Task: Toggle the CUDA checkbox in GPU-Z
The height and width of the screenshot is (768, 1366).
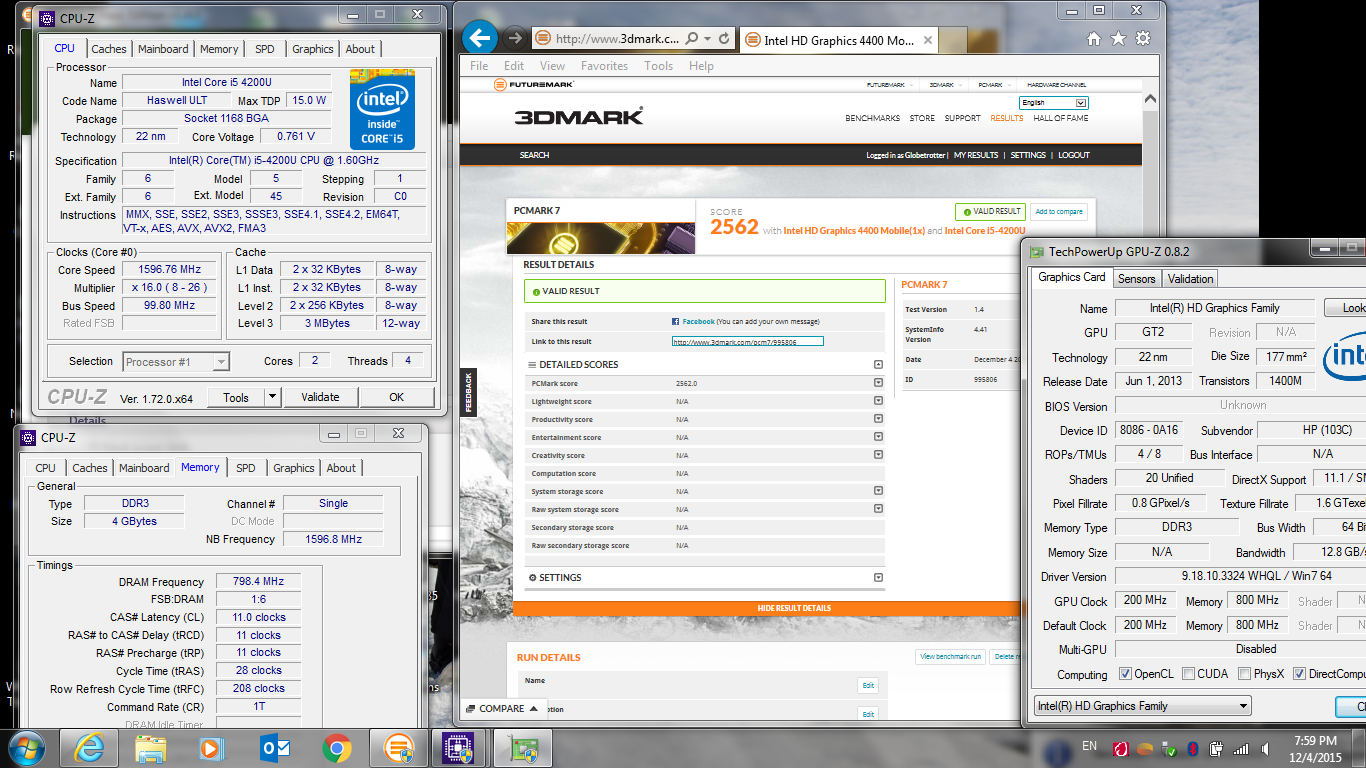Action: 1188,674
